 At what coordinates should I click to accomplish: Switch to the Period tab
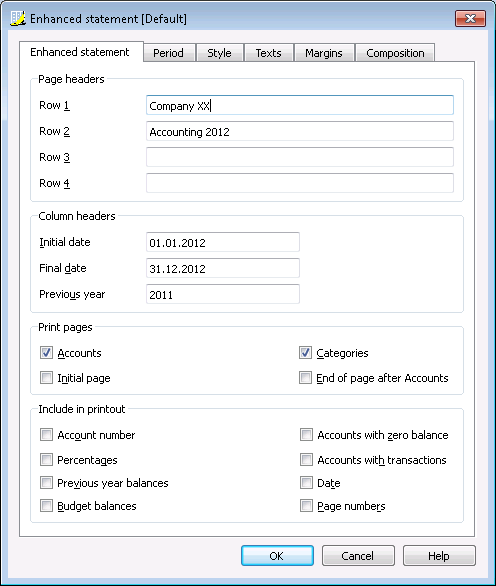(x=169, y=53)
